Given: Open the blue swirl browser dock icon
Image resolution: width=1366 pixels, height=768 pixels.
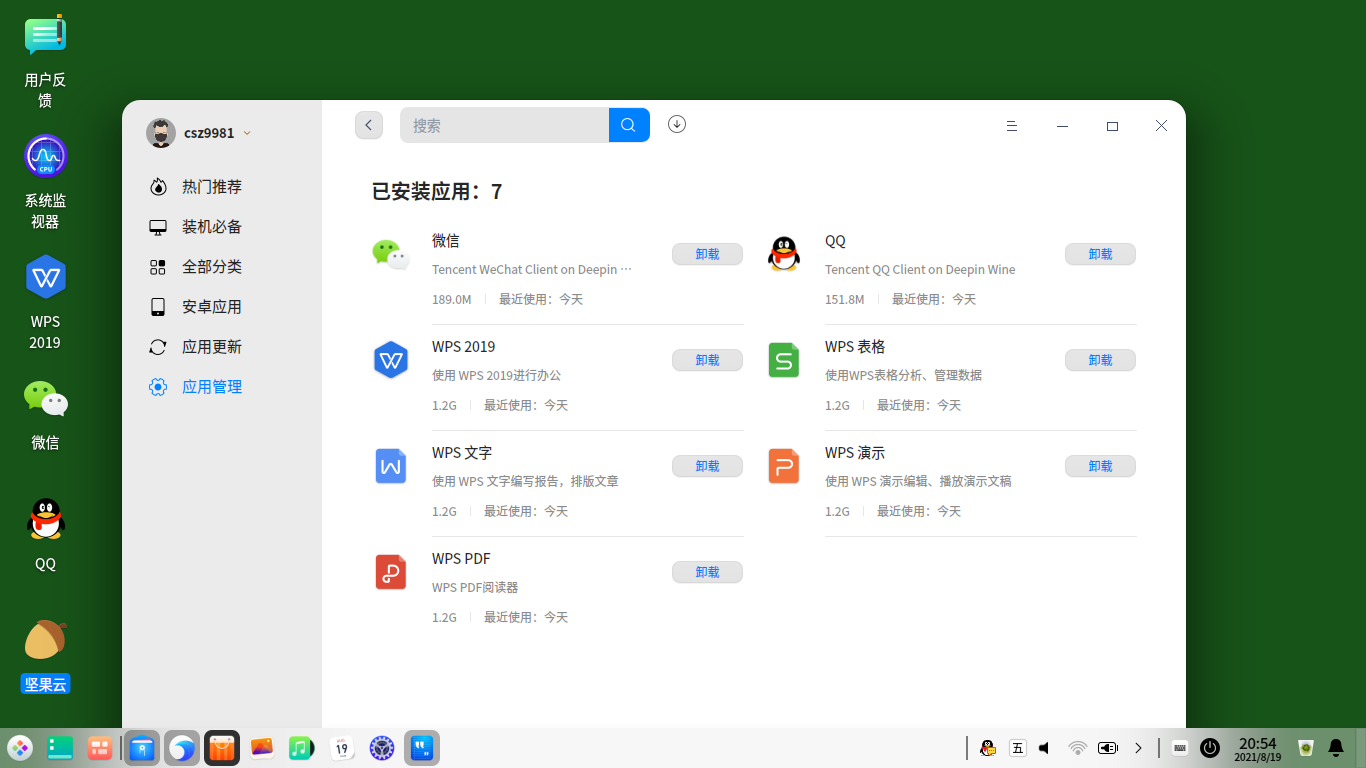Looking at the screenshot, I should click(x=182, y=748).
